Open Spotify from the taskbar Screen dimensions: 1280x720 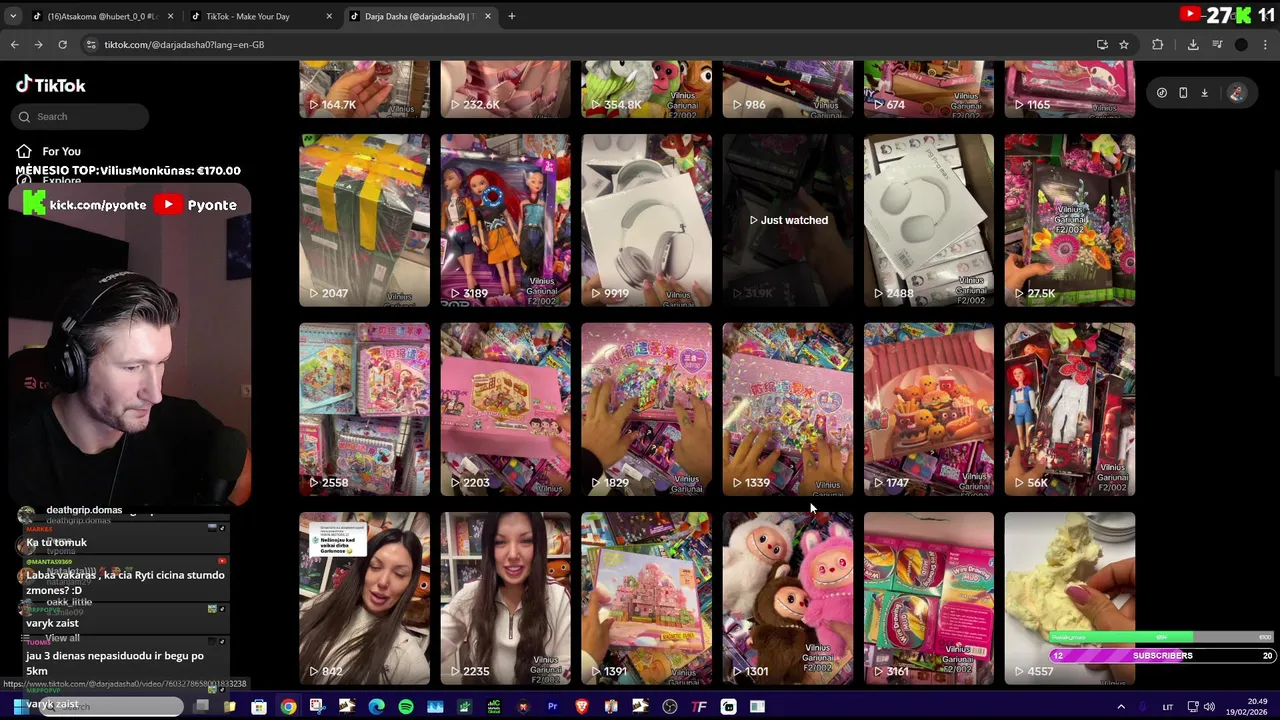pos(406,707)
